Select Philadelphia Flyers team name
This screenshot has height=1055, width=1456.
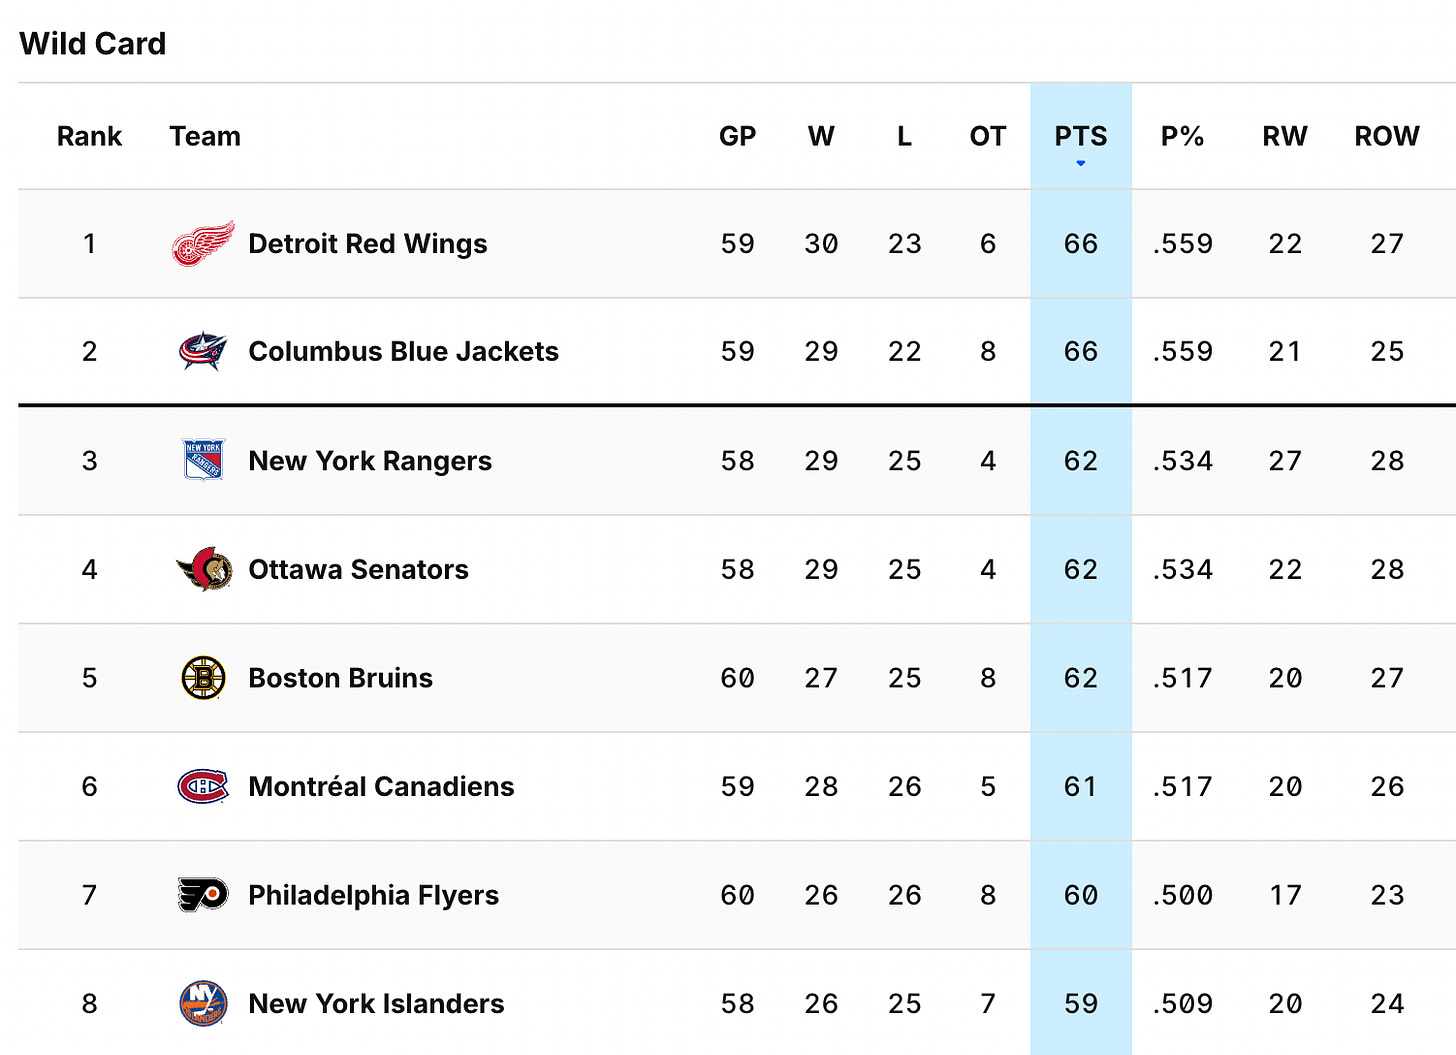coord(373,895)
